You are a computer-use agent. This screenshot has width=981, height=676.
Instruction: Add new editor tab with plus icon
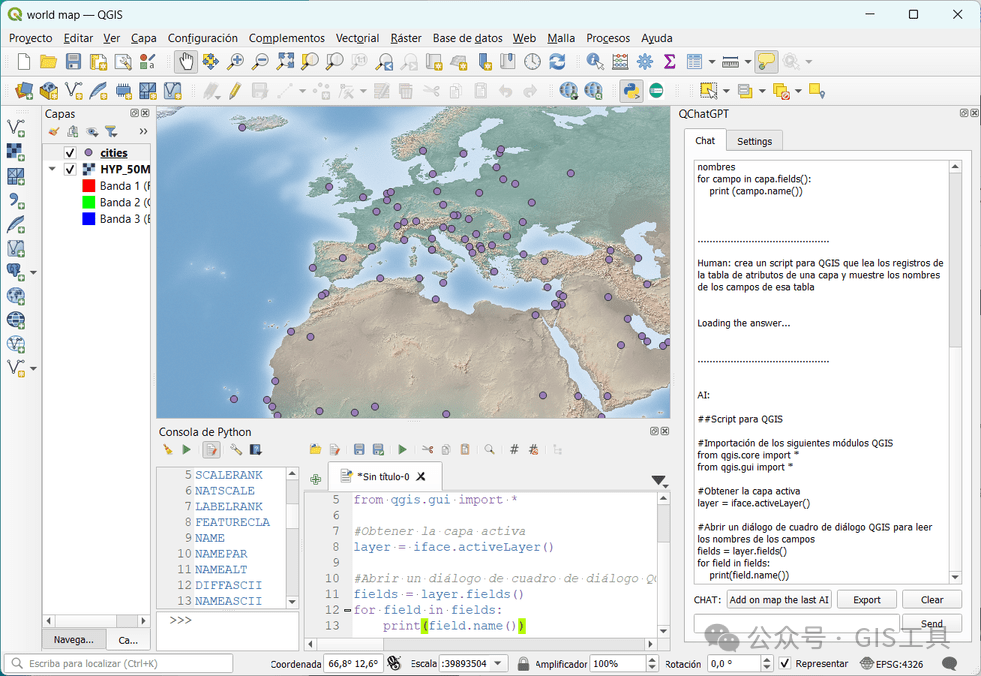tap(316, 479)
